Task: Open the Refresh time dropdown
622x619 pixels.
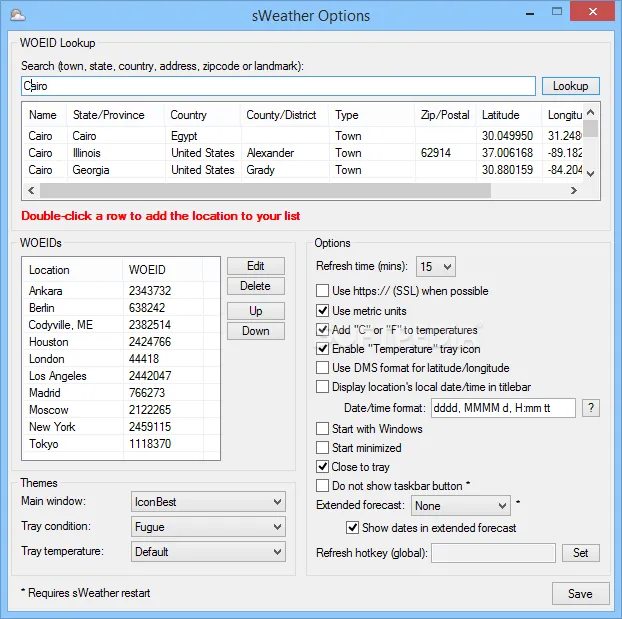Action: 436,266
